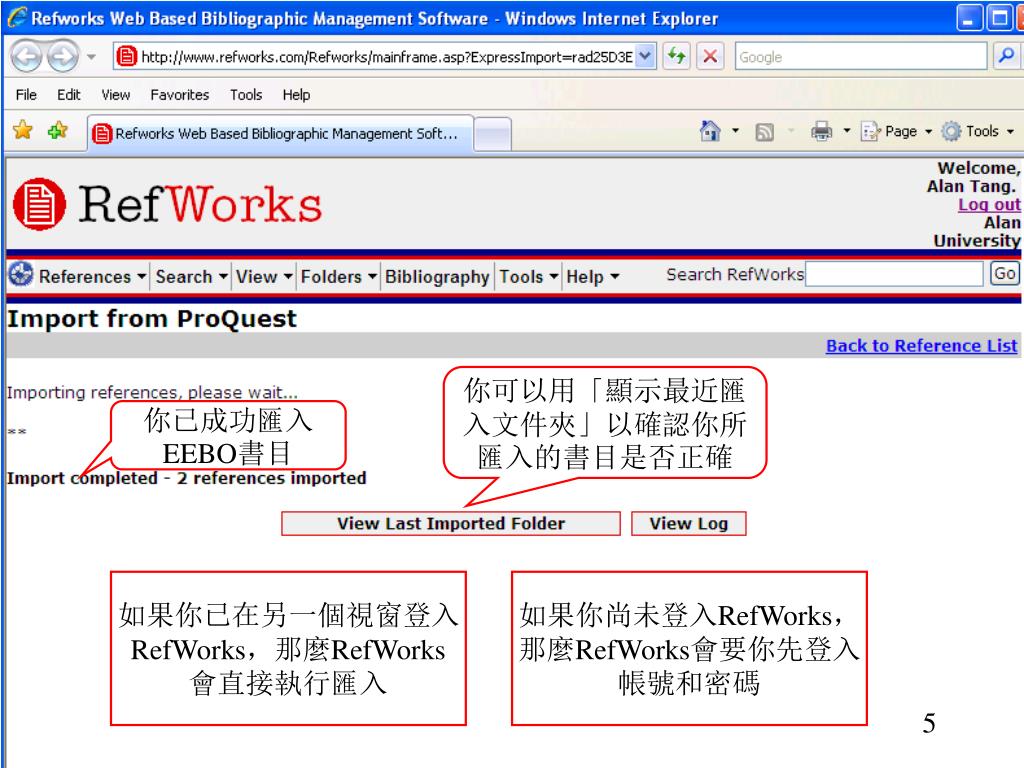This screenshot has height=768, width=1024.
Task: Click the page icon in address bar
Action: coord(127,57)
